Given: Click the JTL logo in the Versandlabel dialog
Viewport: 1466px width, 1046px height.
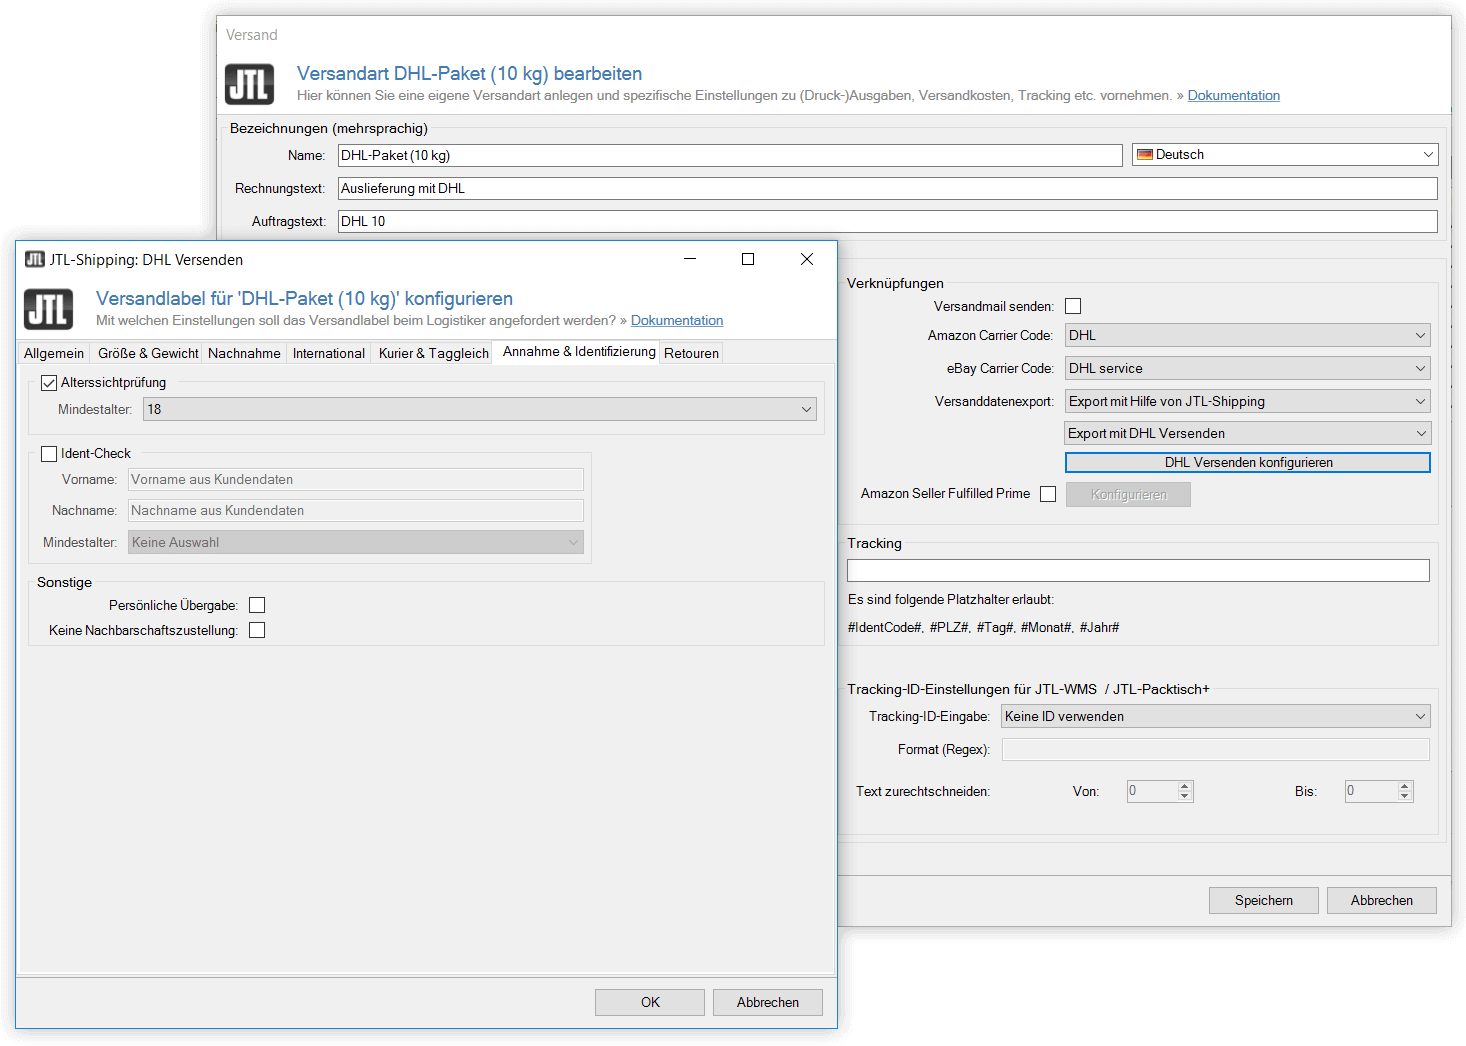Looking at the screenshot, I should coord(48,310).
